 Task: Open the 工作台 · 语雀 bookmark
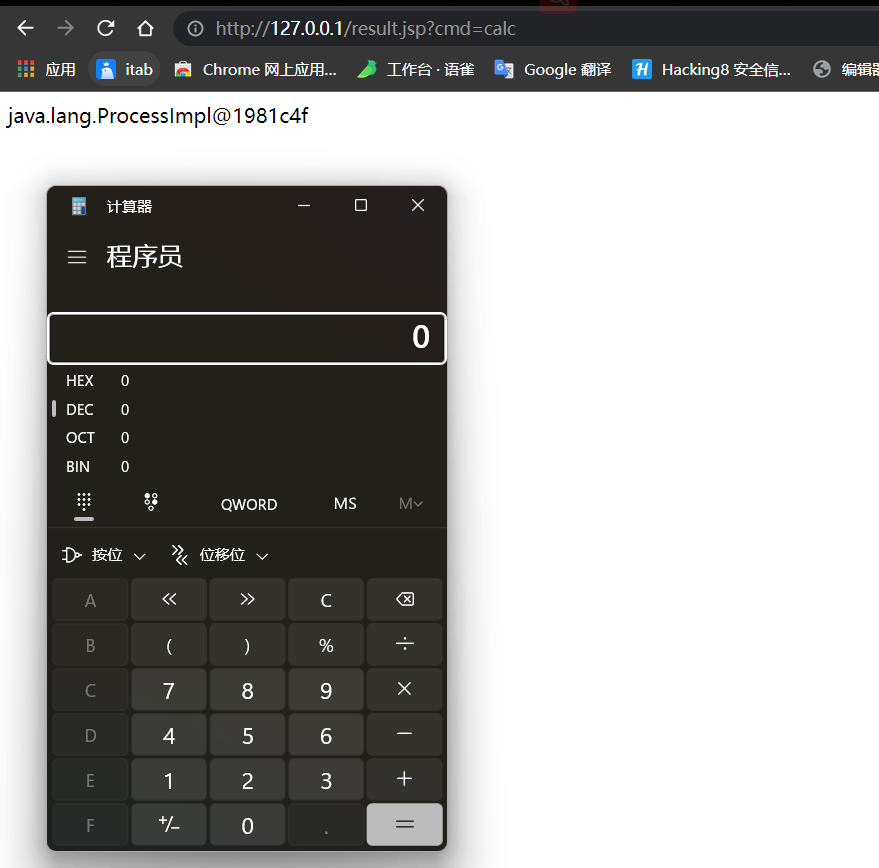416,70
